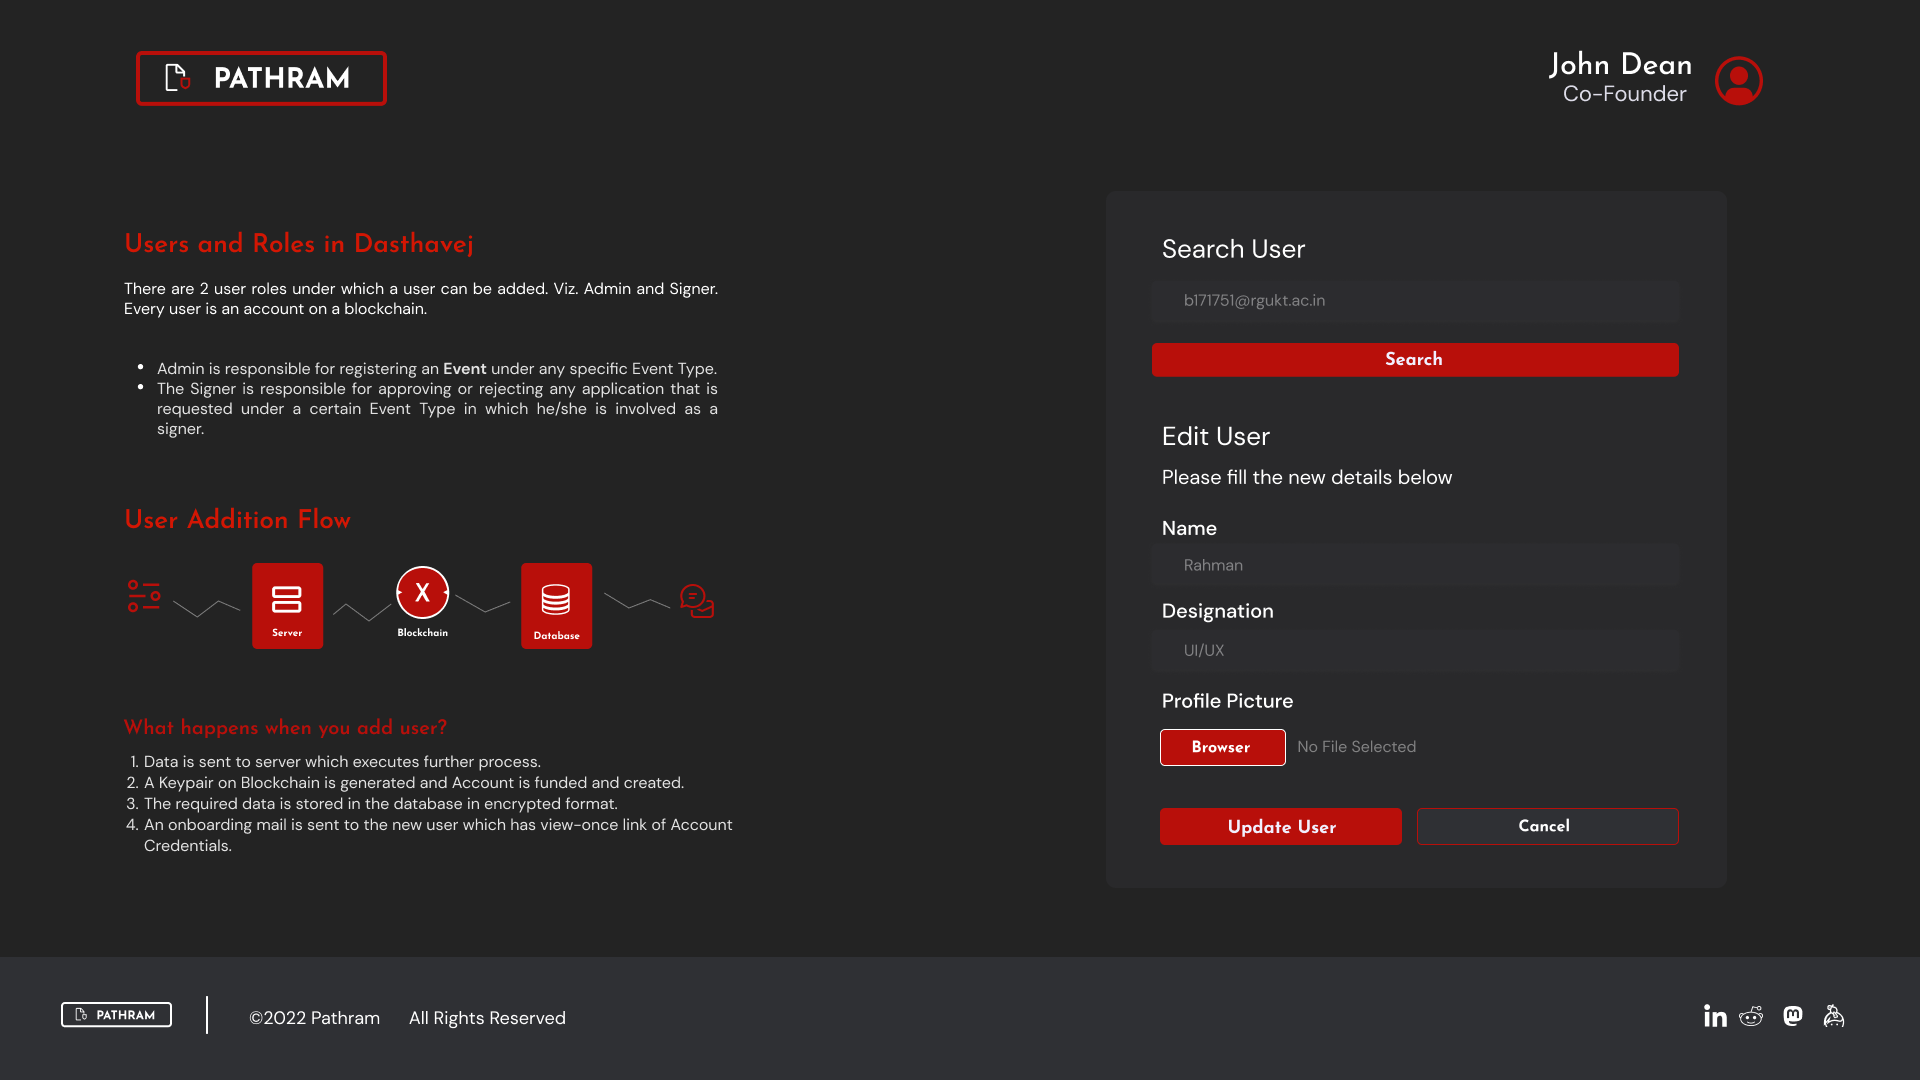Click the Blockchain X icon in the flow
This screenshot has height=1080, width=1920.
point(422,593)
